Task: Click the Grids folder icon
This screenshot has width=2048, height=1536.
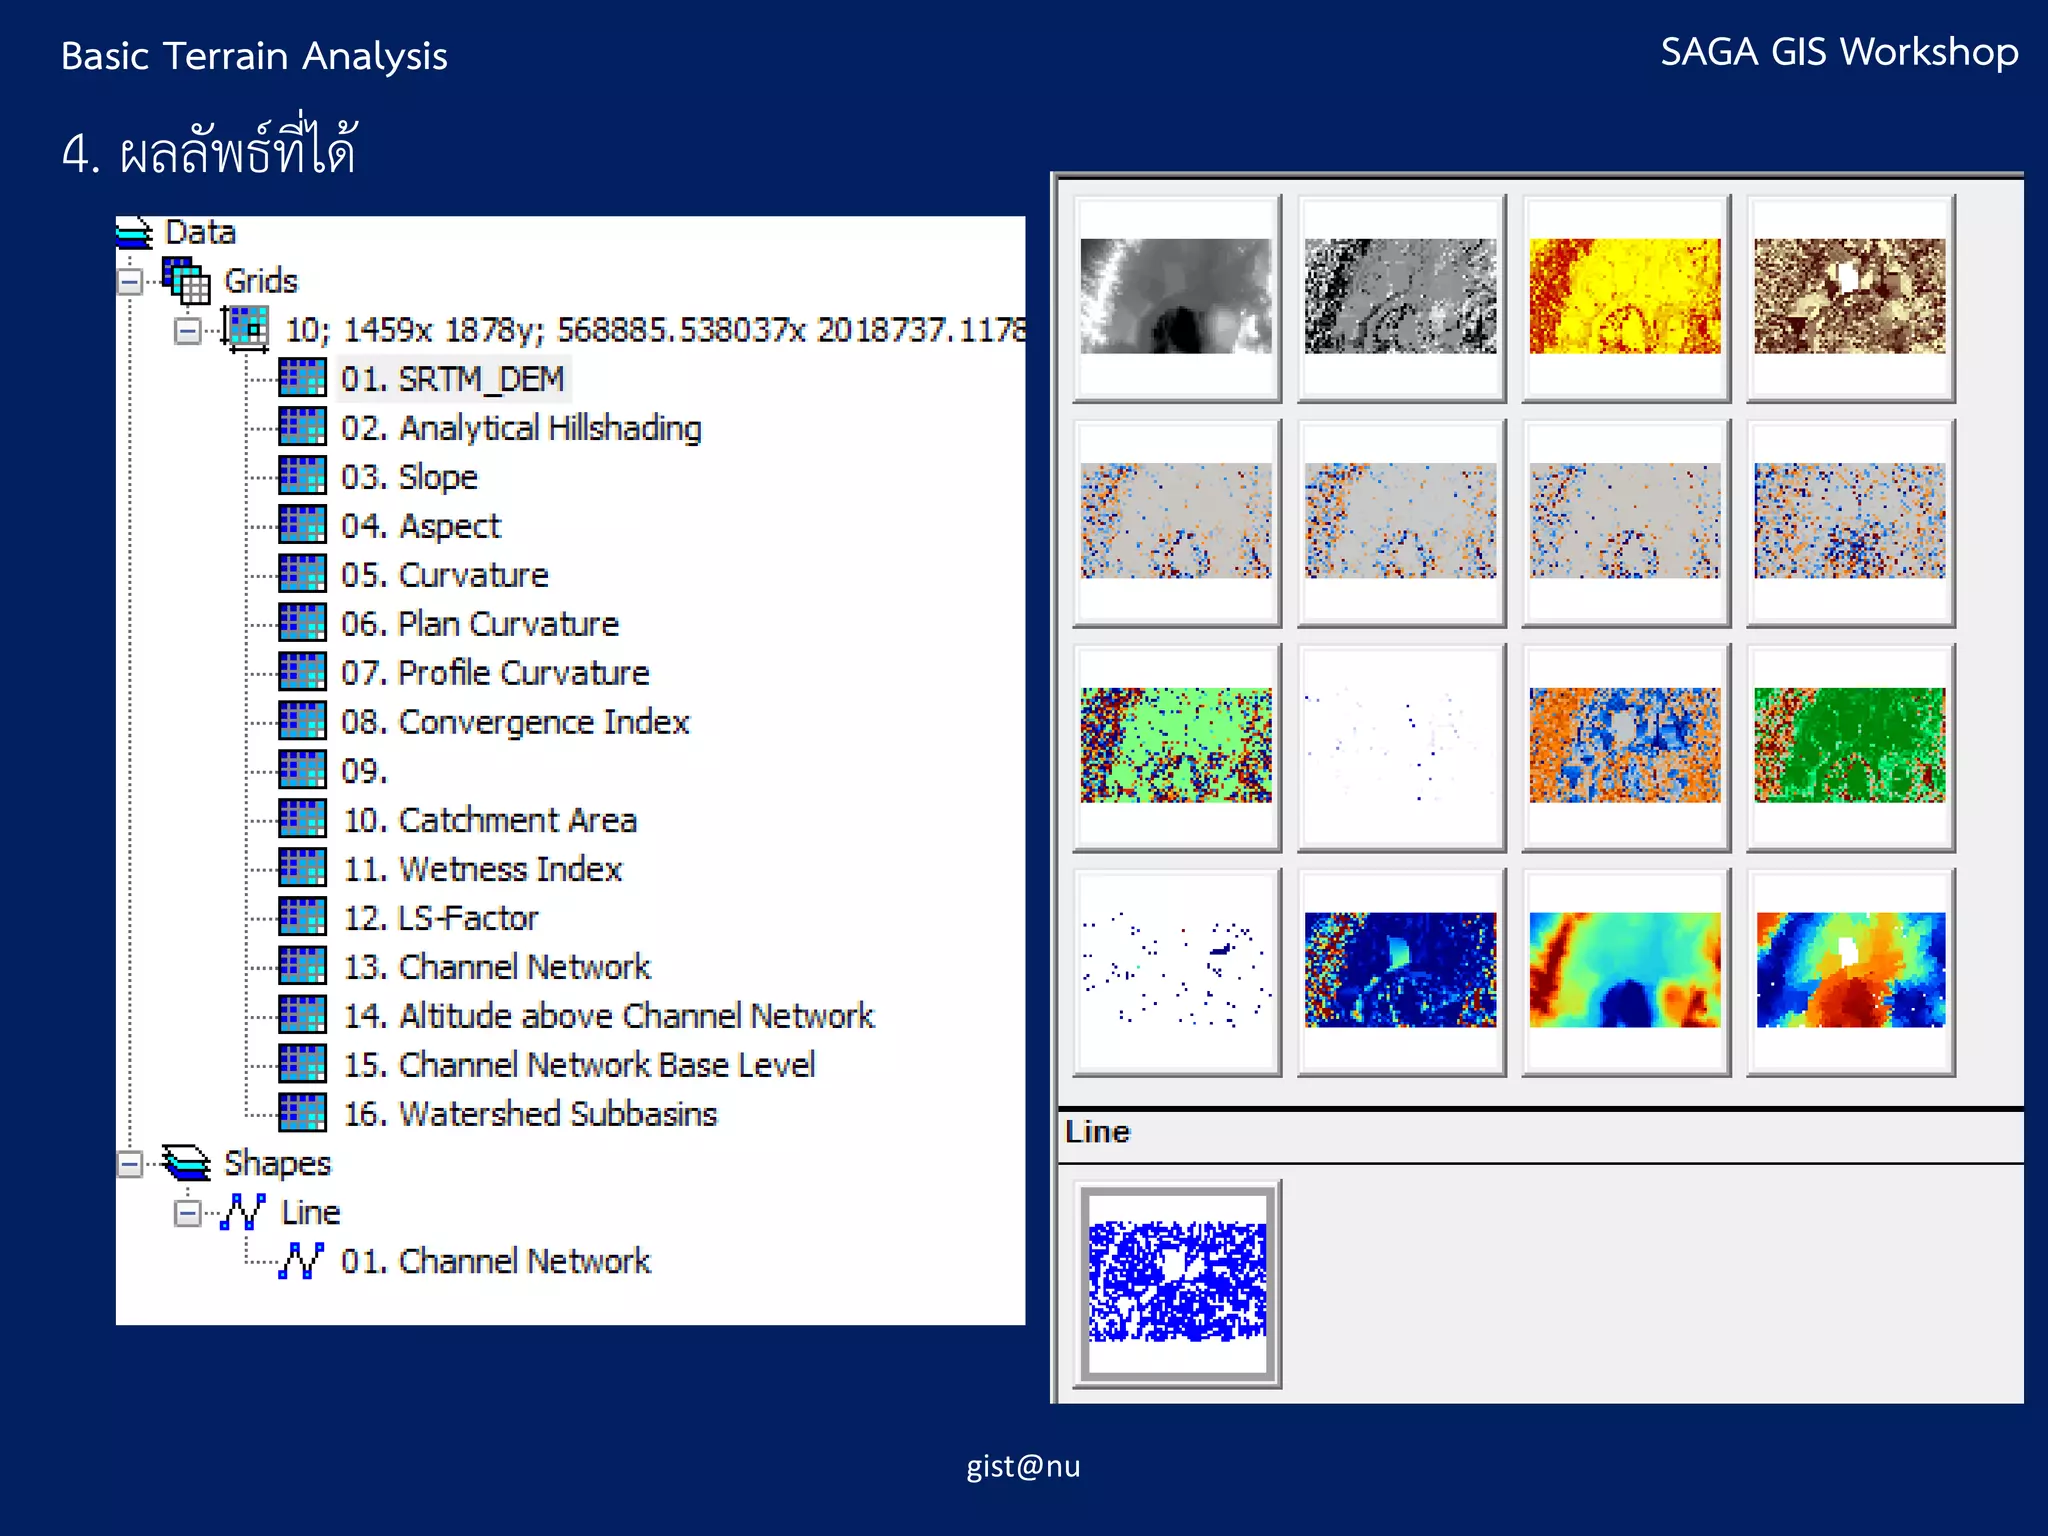Action: click(187, 281)
